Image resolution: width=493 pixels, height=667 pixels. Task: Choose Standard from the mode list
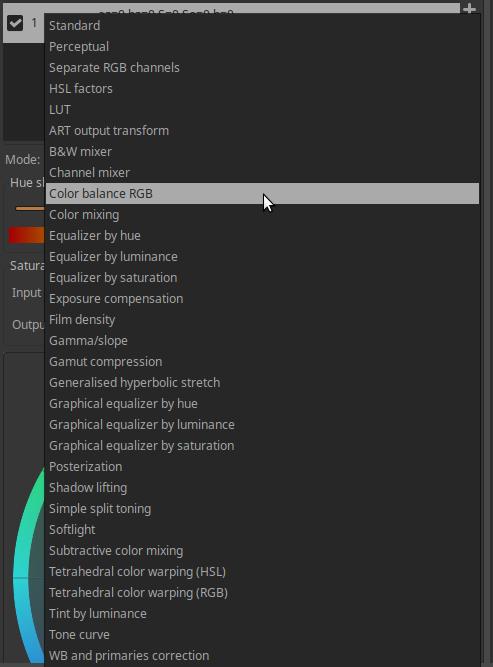(x=262, y=26)
